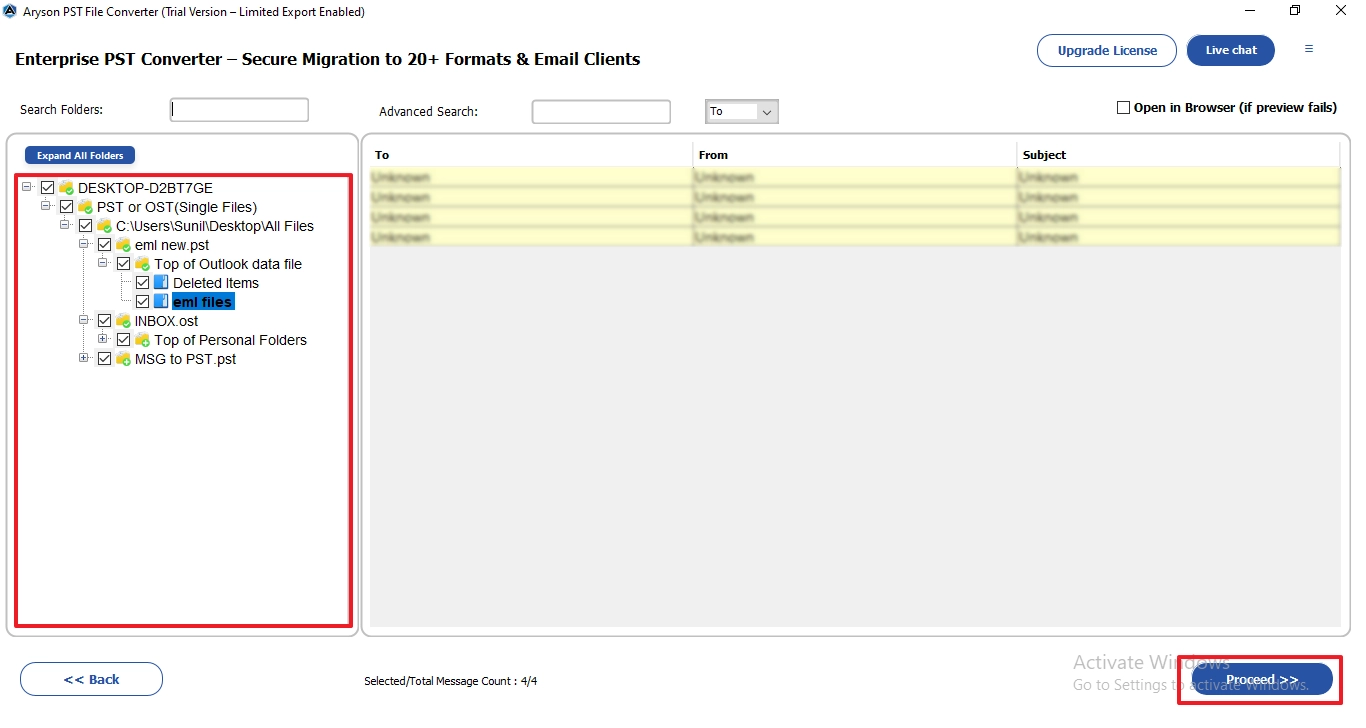Open the hamburger menu icon
1366x728 pixels.
point(1309,49)
